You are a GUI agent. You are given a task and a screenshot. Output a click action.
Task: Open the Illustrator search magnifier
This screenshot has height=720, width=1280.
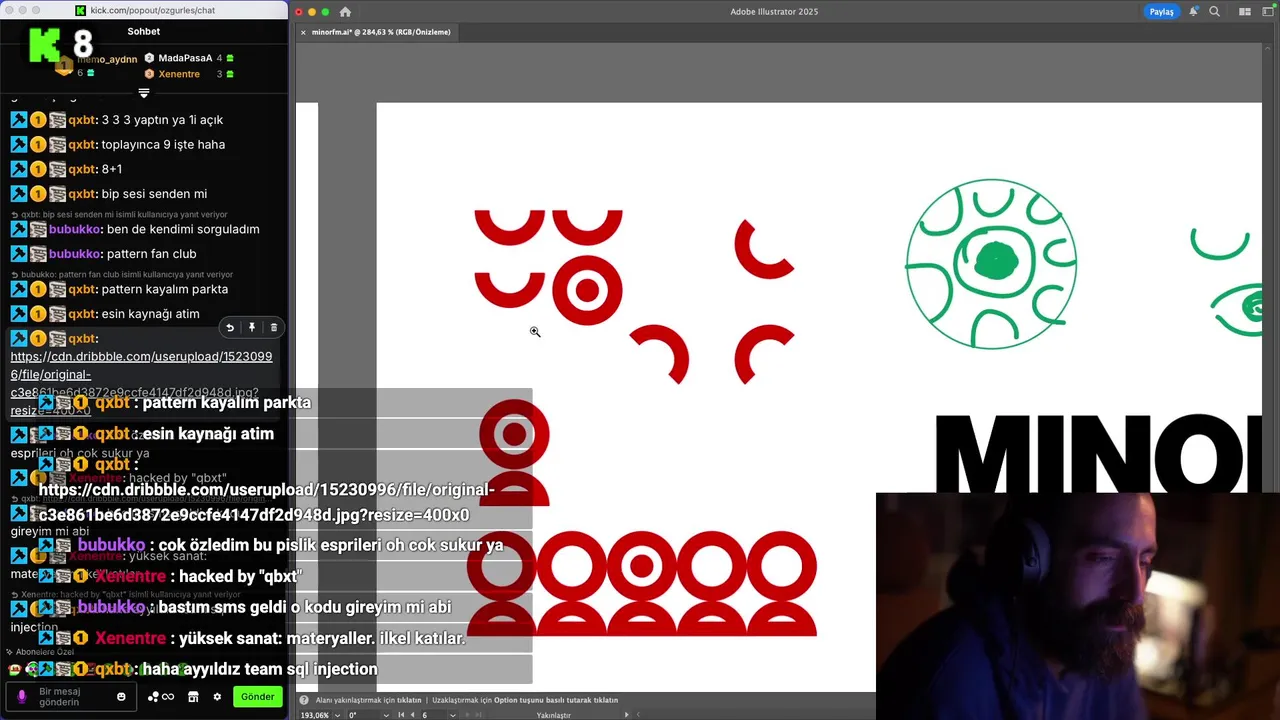(1214, 12)
